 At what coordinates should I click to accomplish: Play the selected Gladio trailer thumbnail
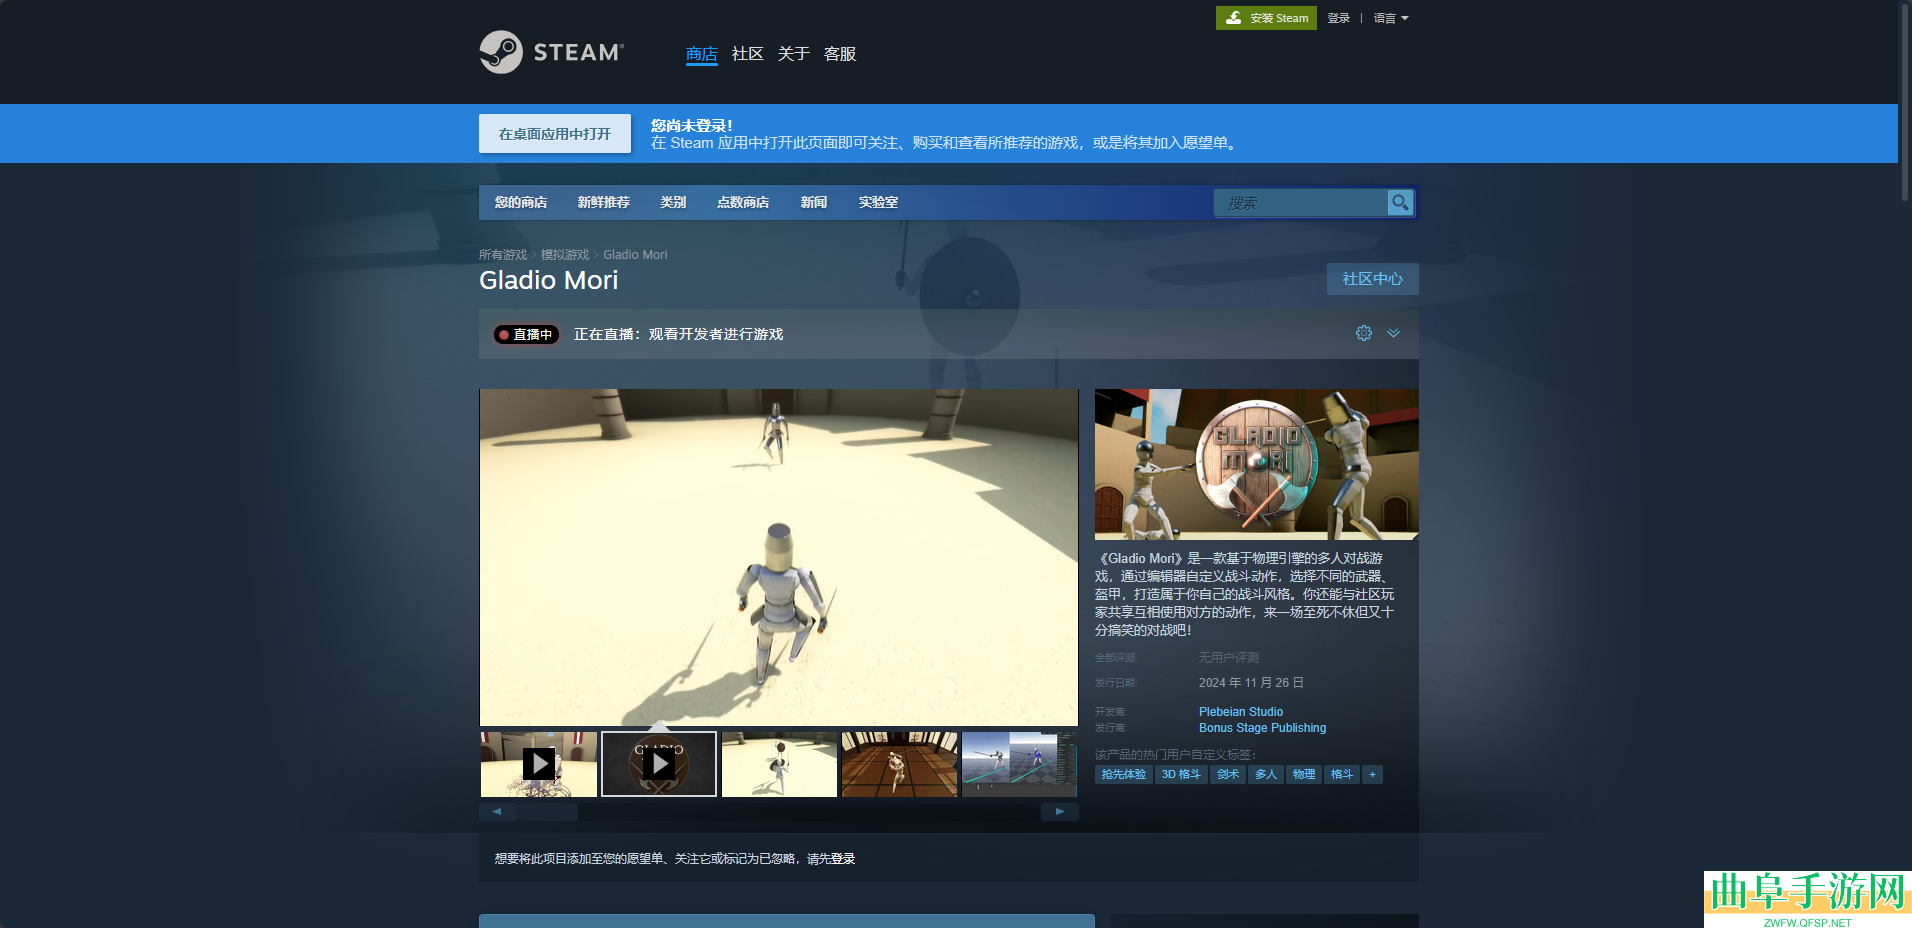pos(659,764)
